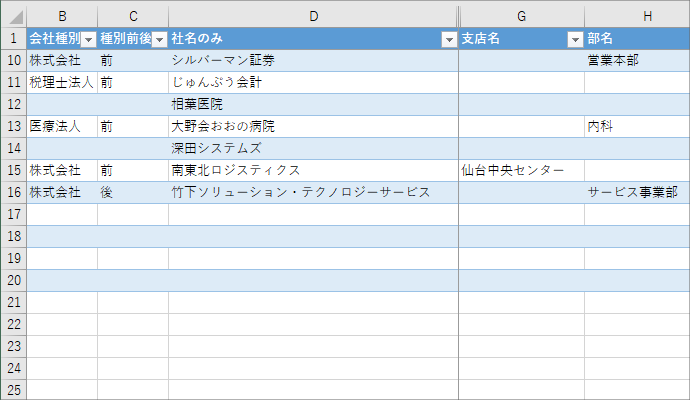The height and width of the screenshot is (400, 690).
Task: Select column H header
Action: click(x=638, y=17)
